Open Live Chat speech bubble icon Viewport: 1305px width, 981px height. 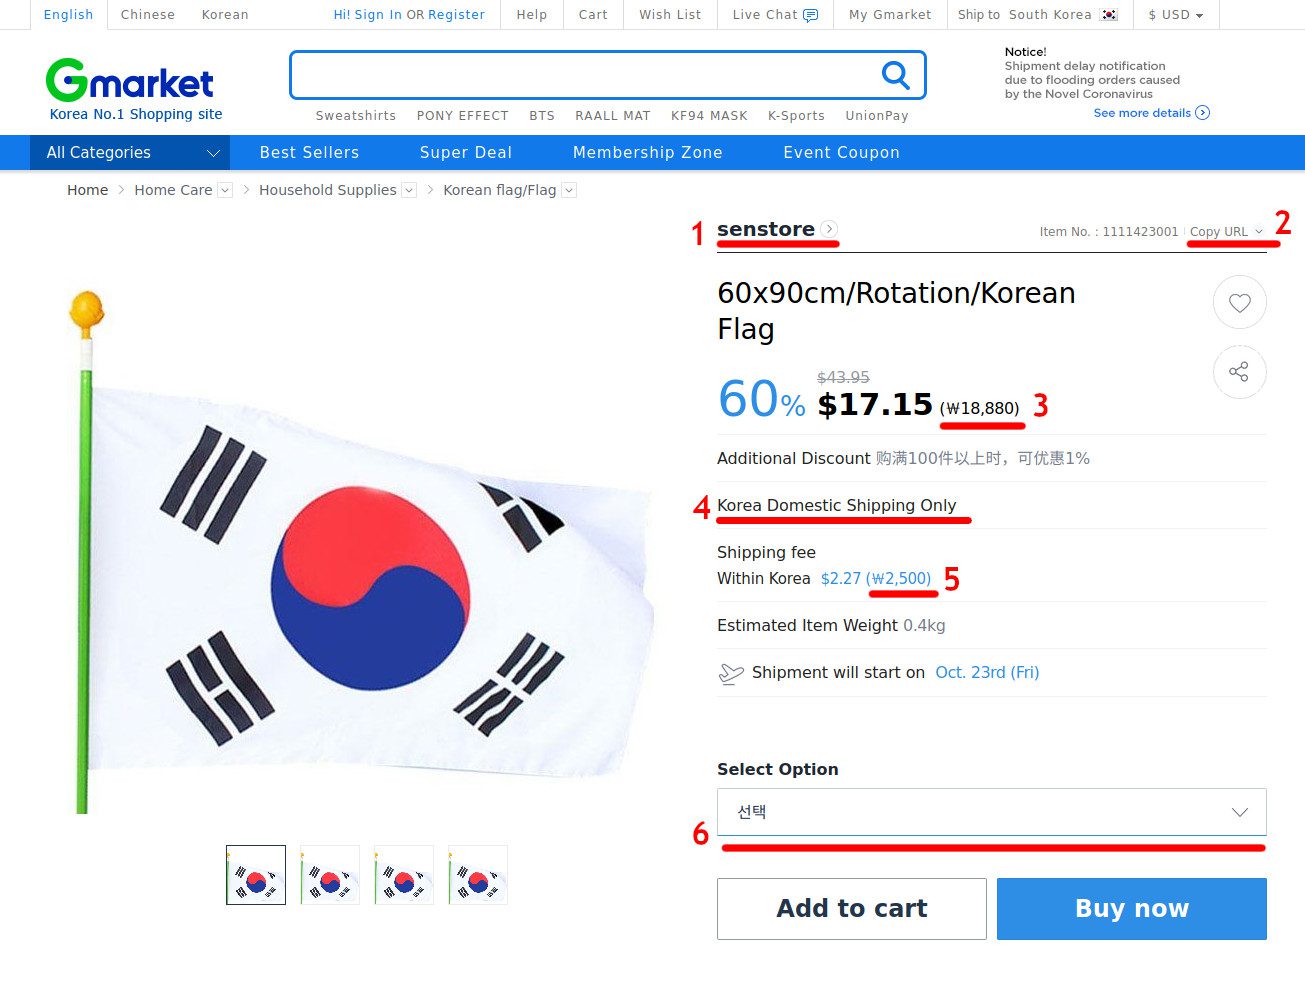pyautogui.click(x=810, y=15)
